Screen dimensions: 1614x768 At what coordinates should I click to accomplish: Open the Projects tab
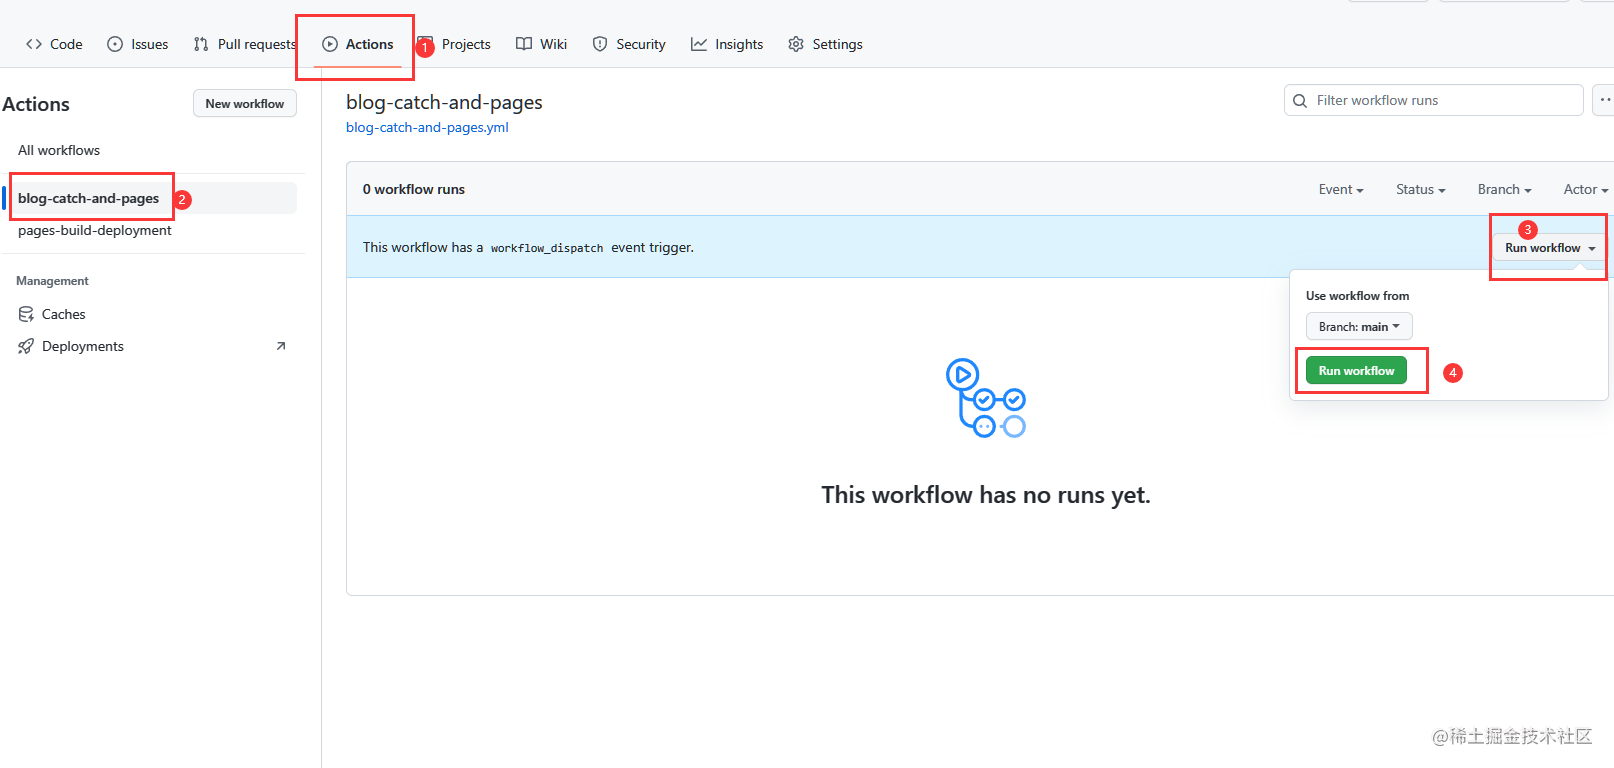(x=455, y=44)
